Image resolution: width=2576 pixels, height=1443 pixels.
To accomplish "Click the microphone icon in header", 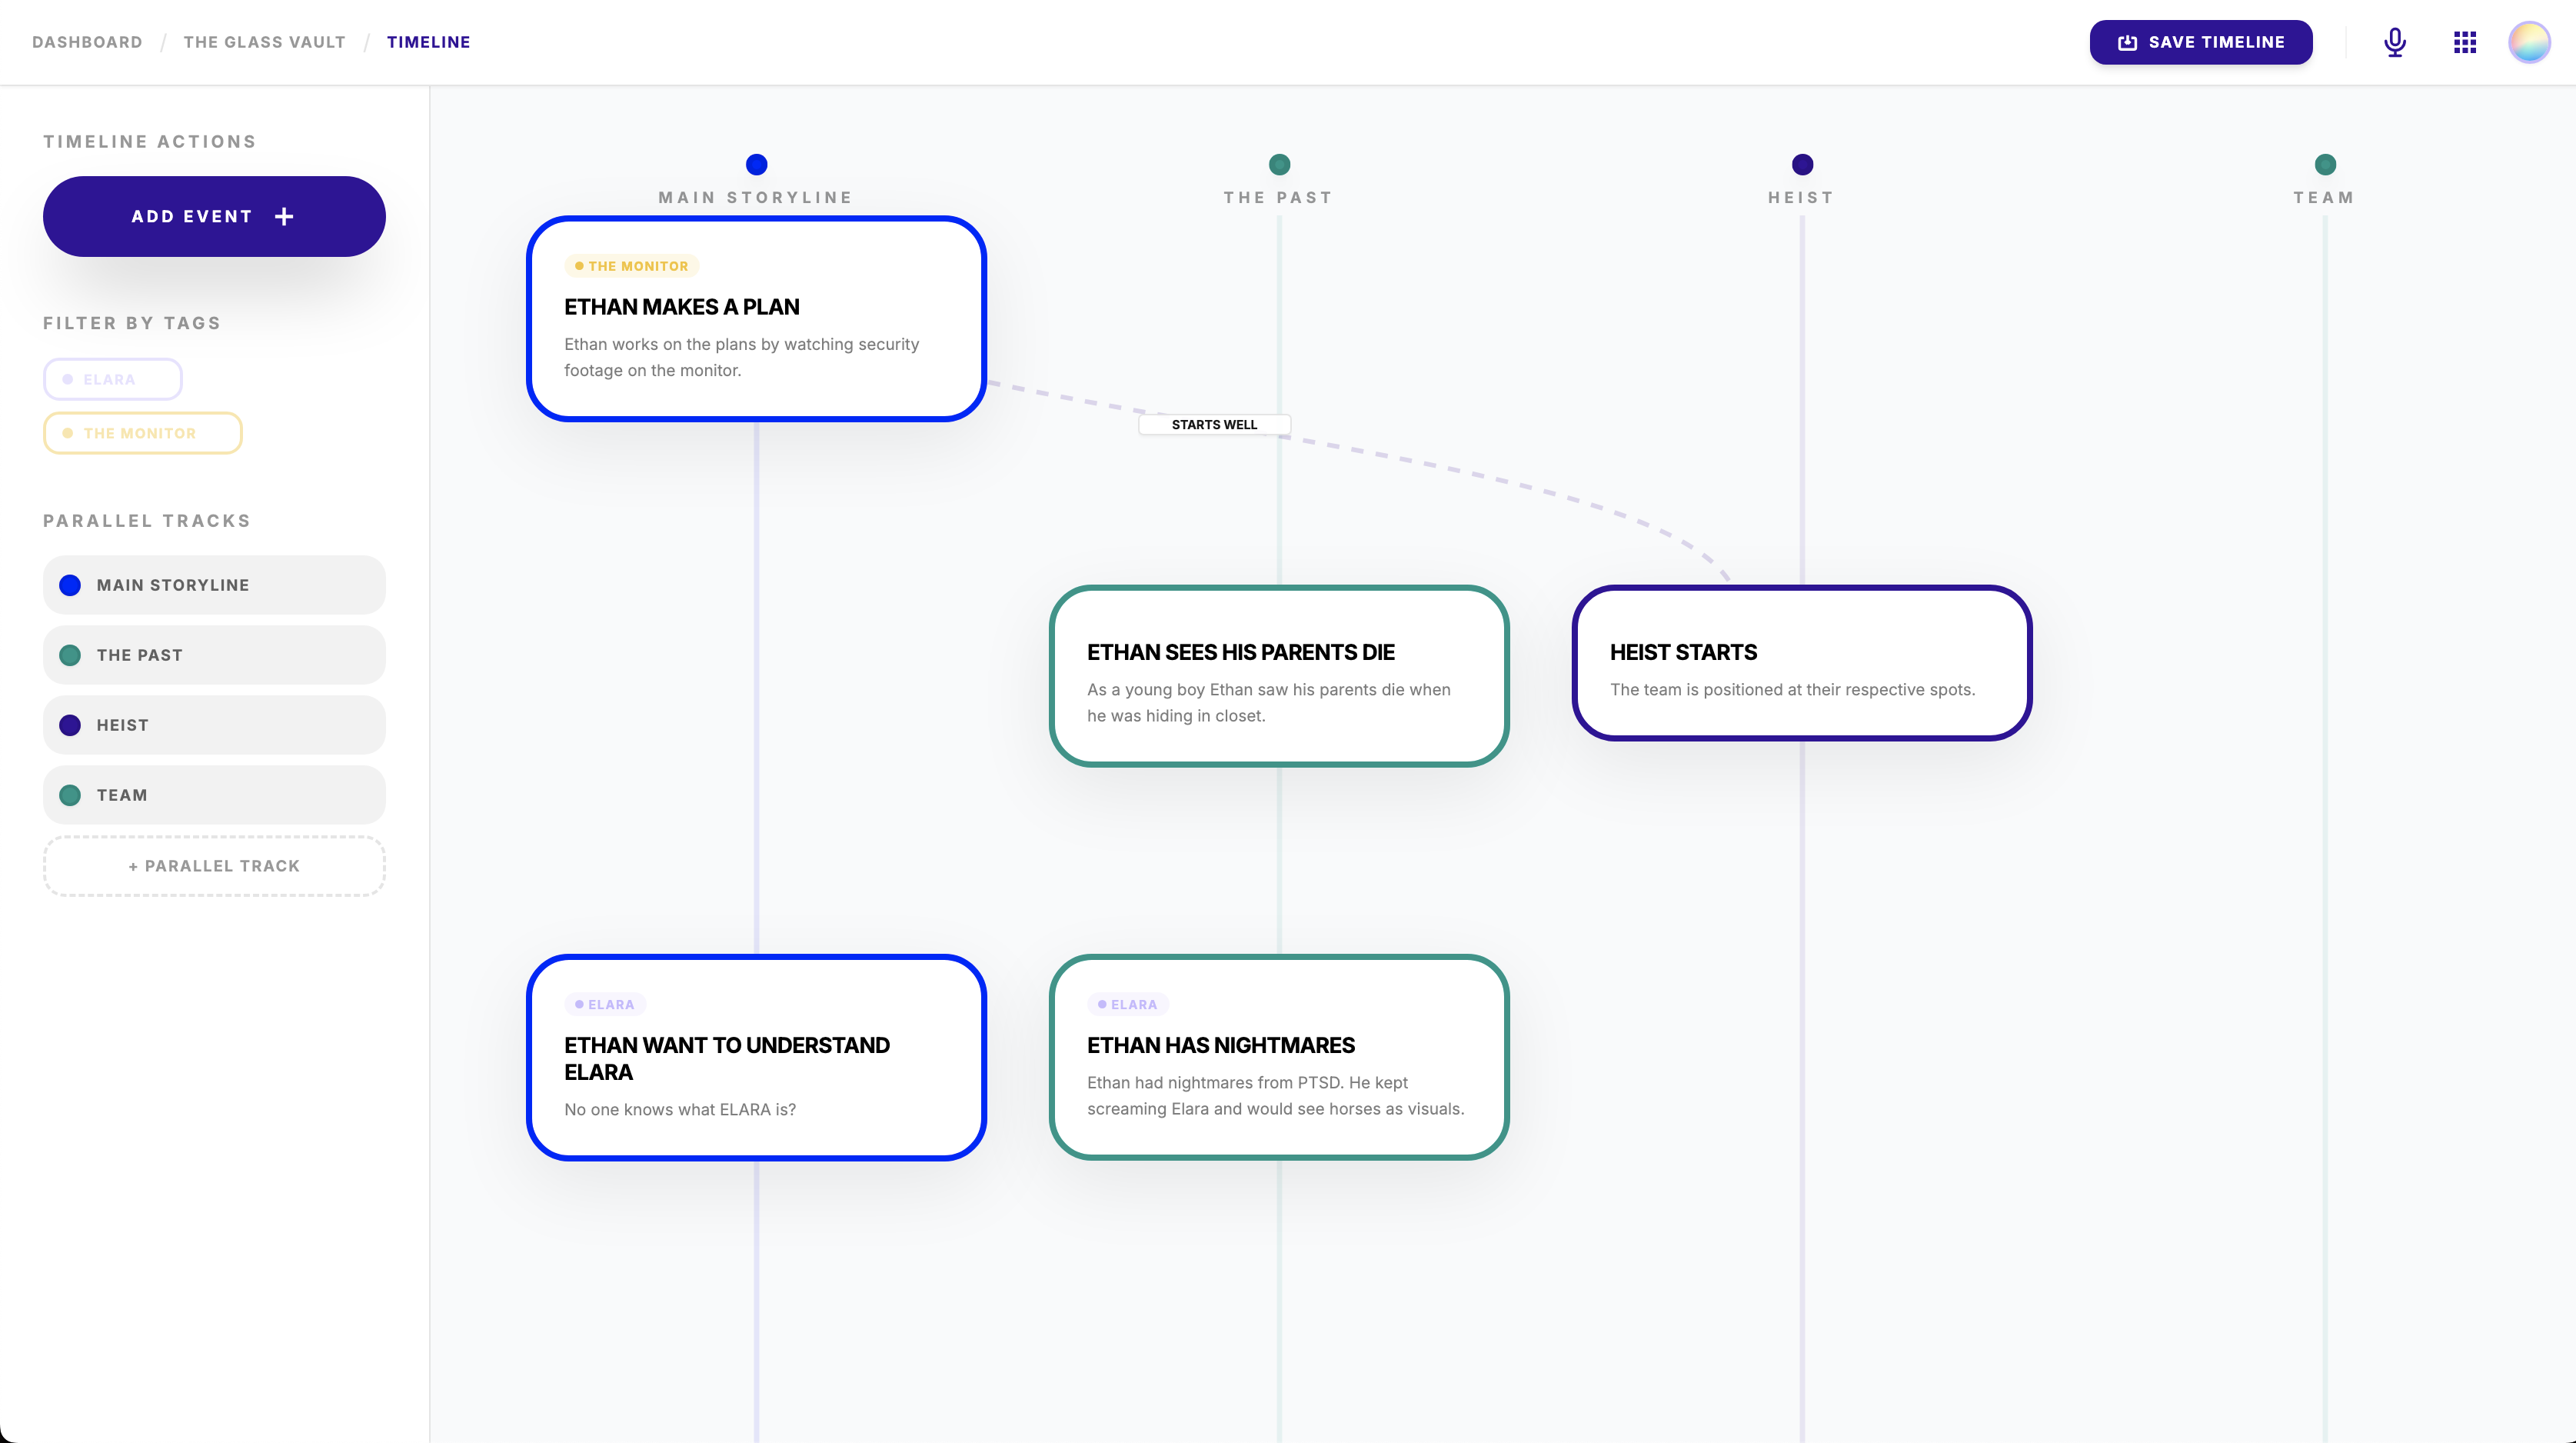I will 2394,42.
